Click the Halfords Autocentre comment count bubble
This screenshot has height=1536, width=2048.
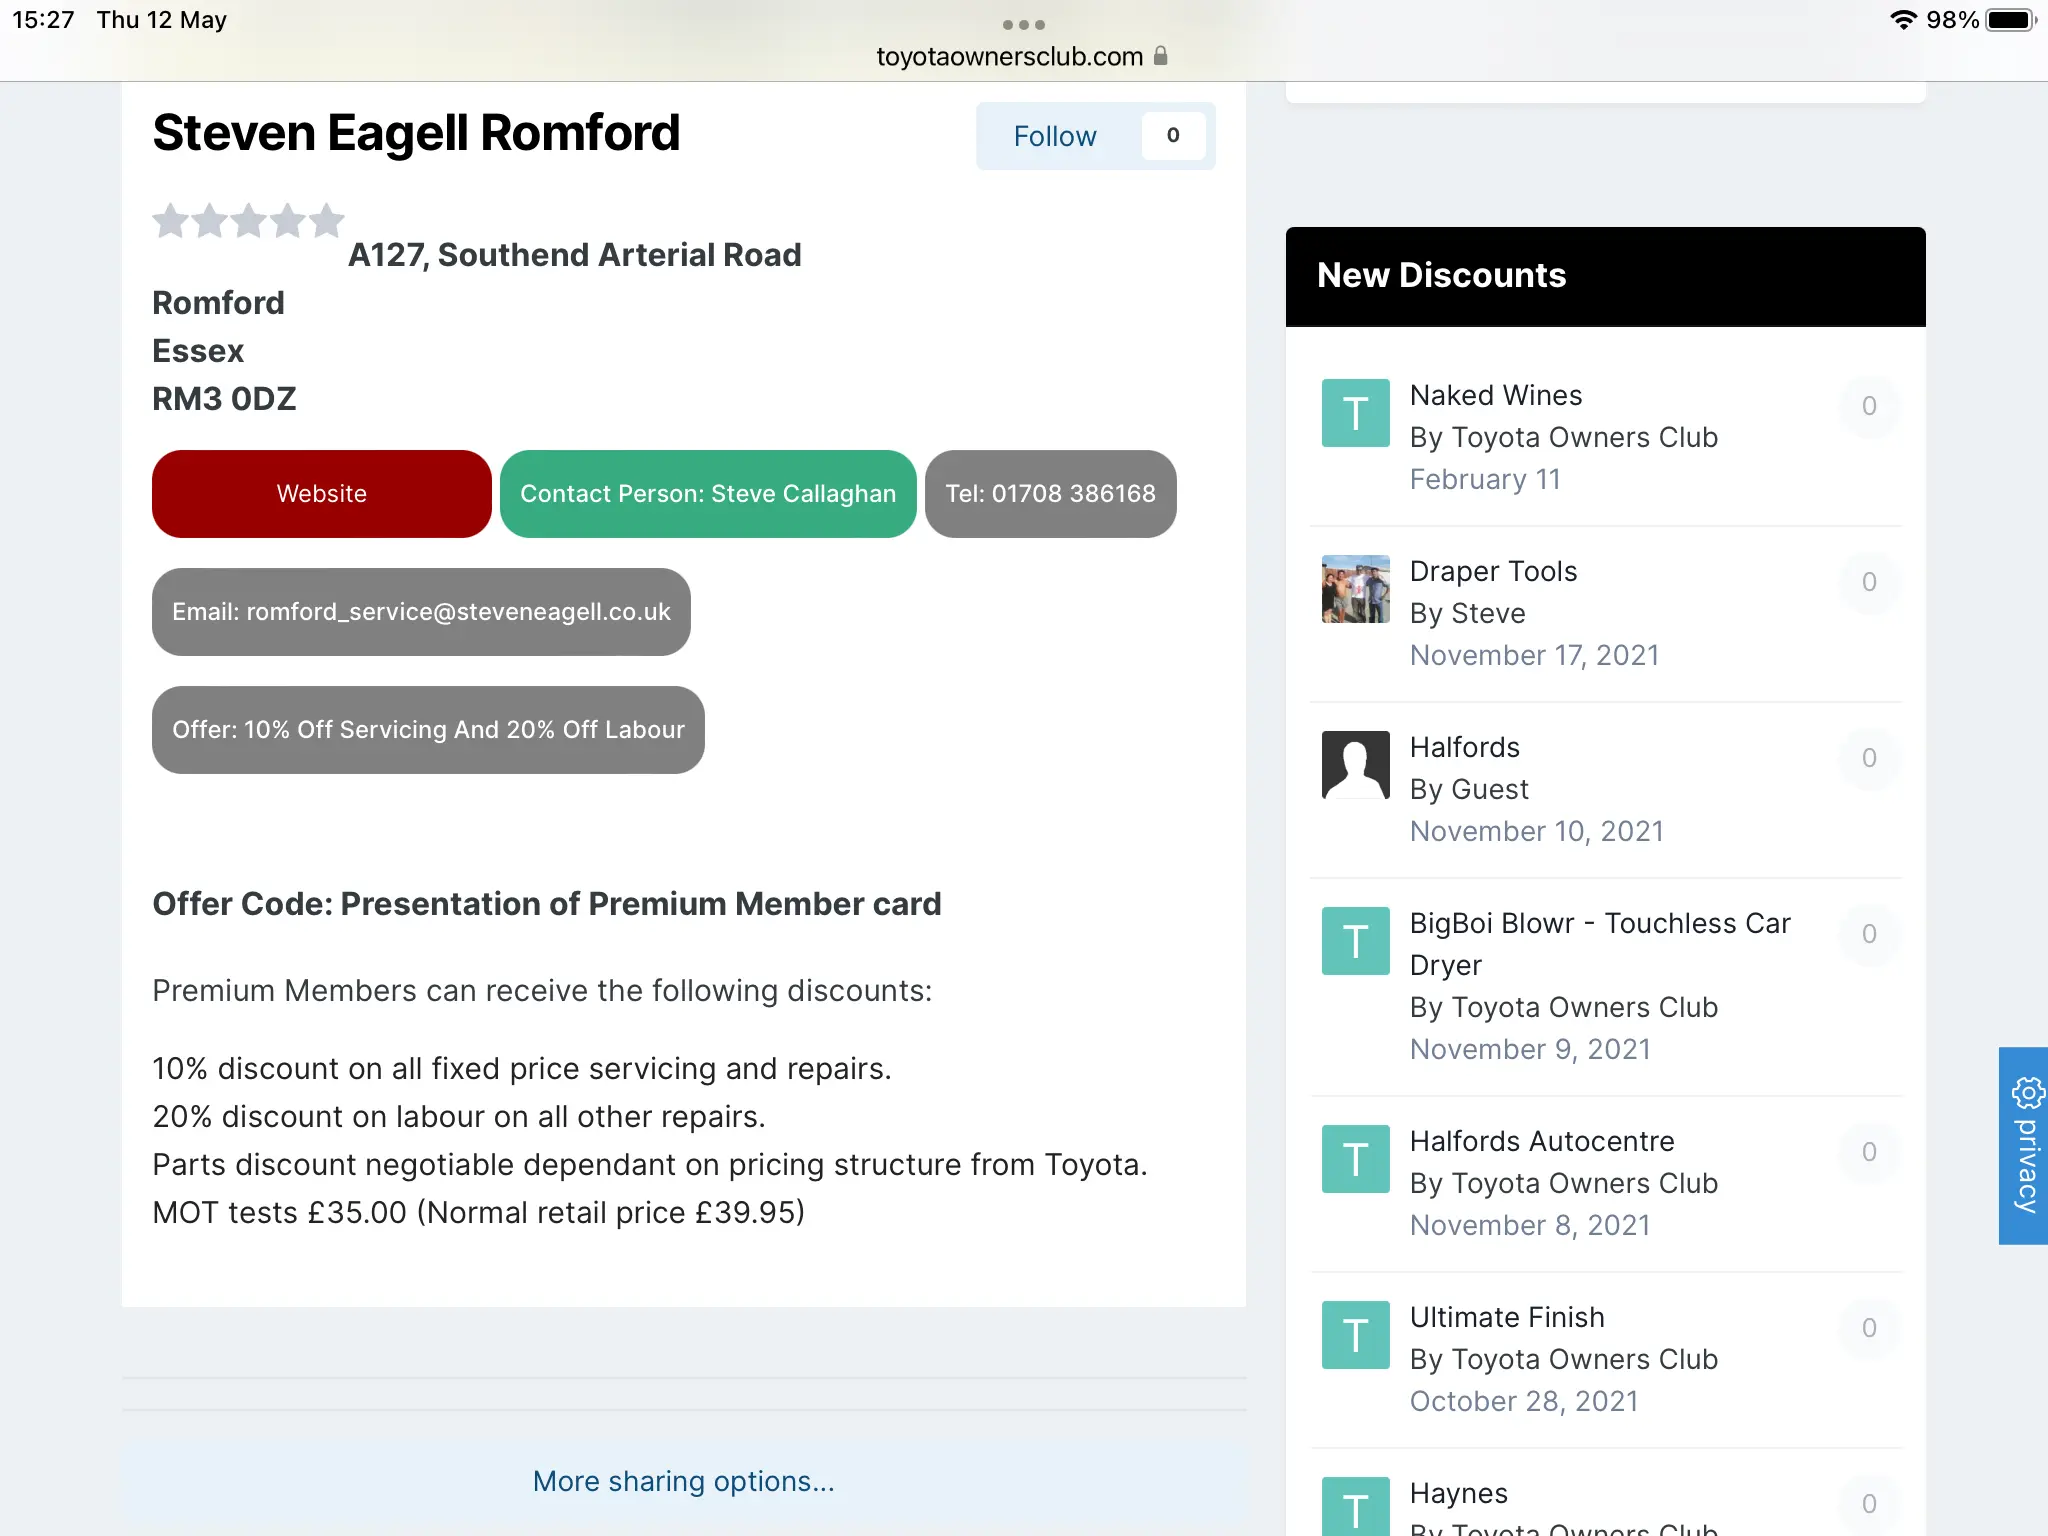pos(1868,1152)
